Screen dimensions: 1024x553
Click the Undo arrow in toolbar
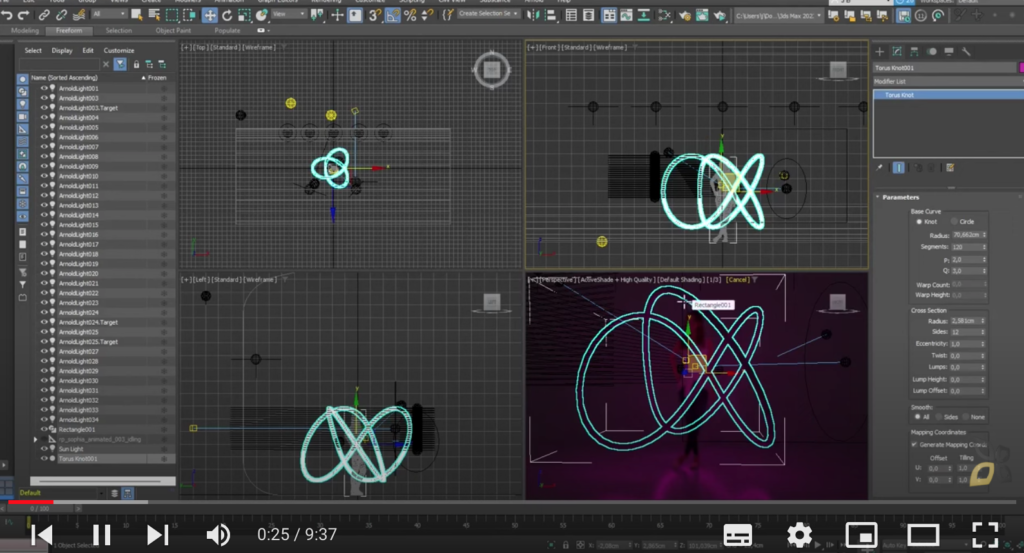7,15
